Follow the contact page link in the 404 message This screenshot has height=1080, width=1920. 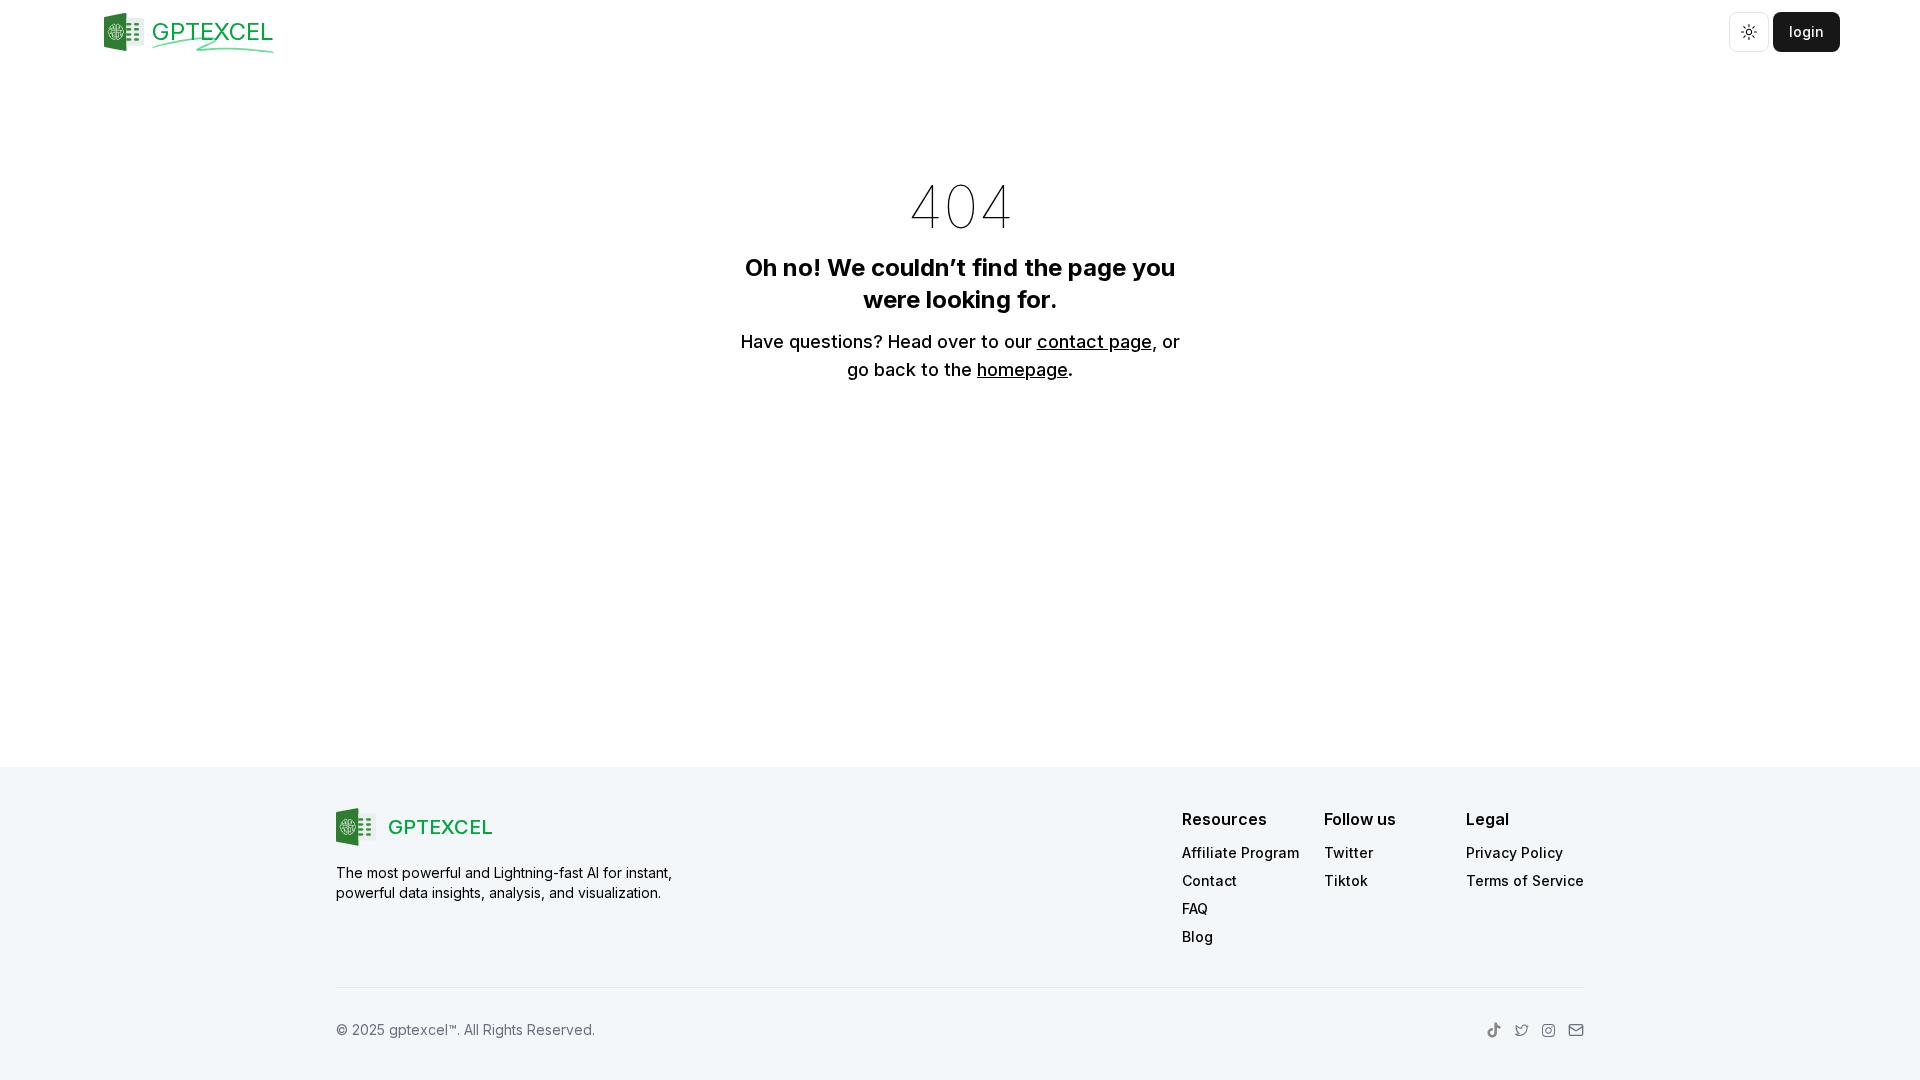coord(1094,341)
